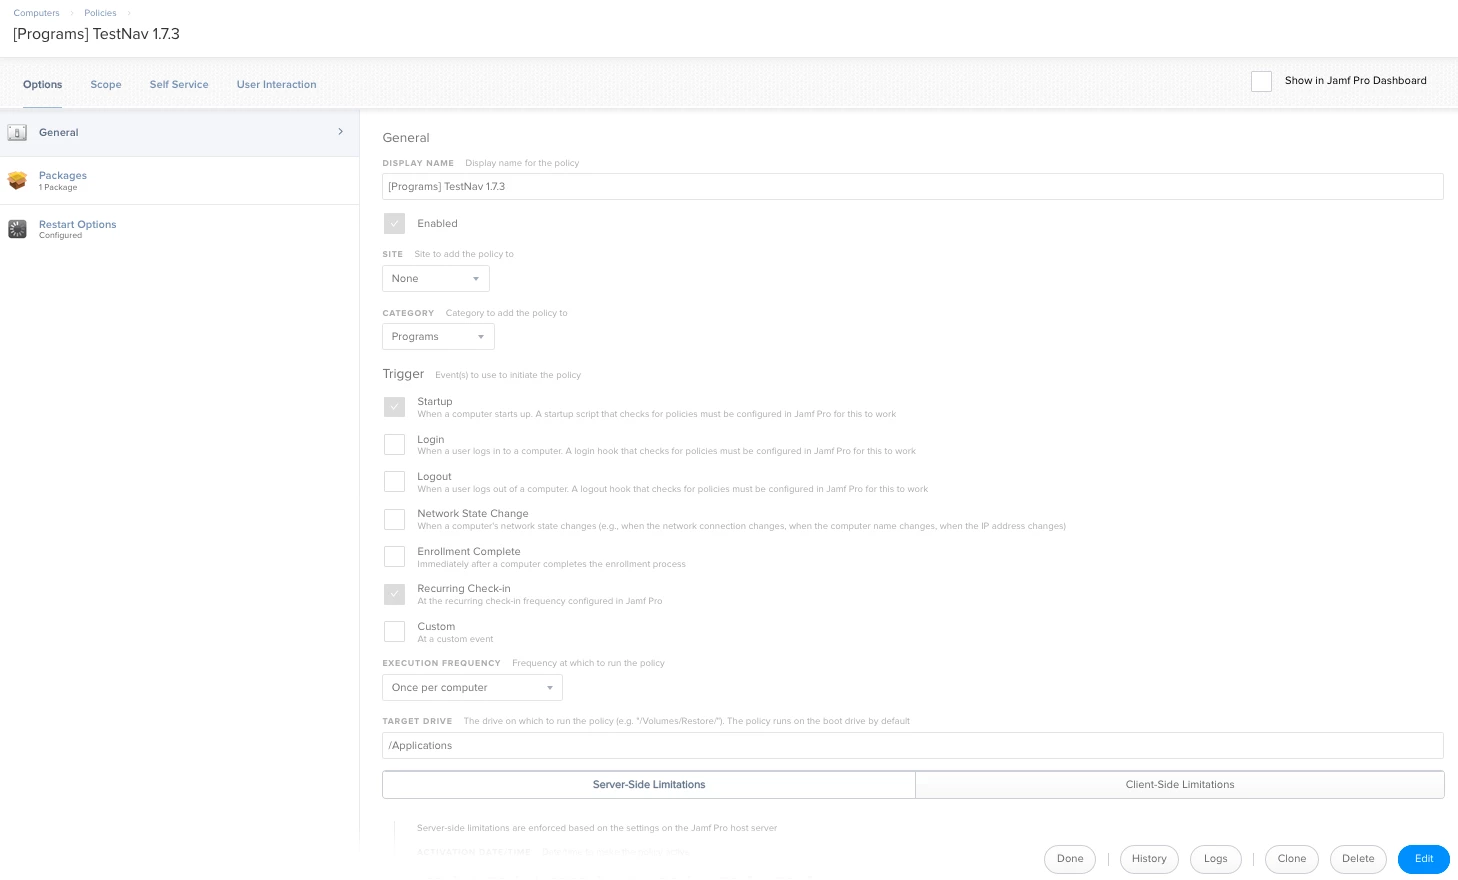Toggle the Recurring Check-in checkbox
Screen dimensions: 1458x880
(x=394, y=594)
